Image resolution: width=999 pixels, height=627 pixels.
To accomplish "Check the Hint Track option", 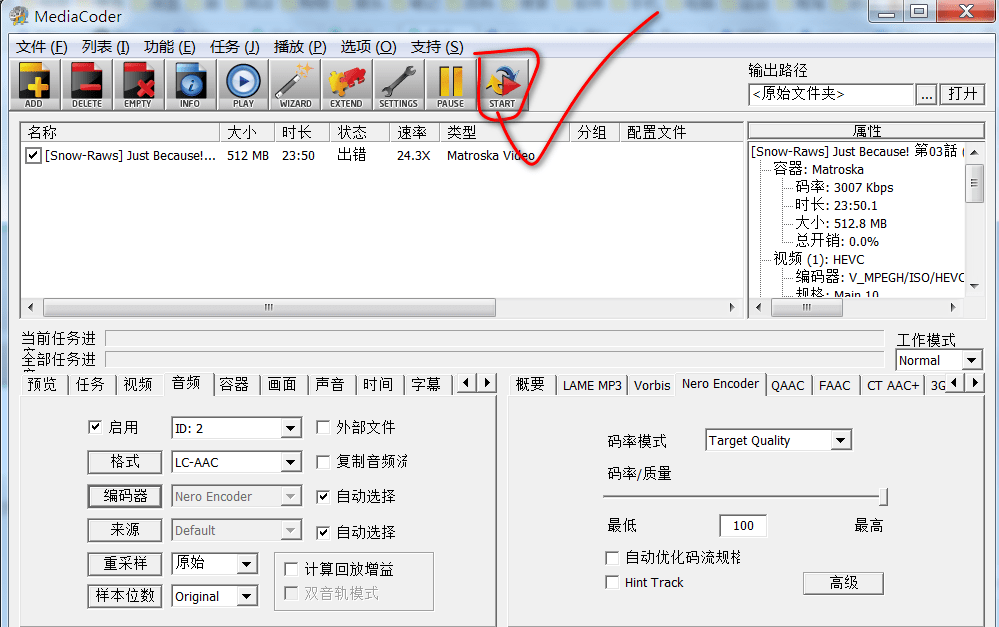I will pos(611,582).
